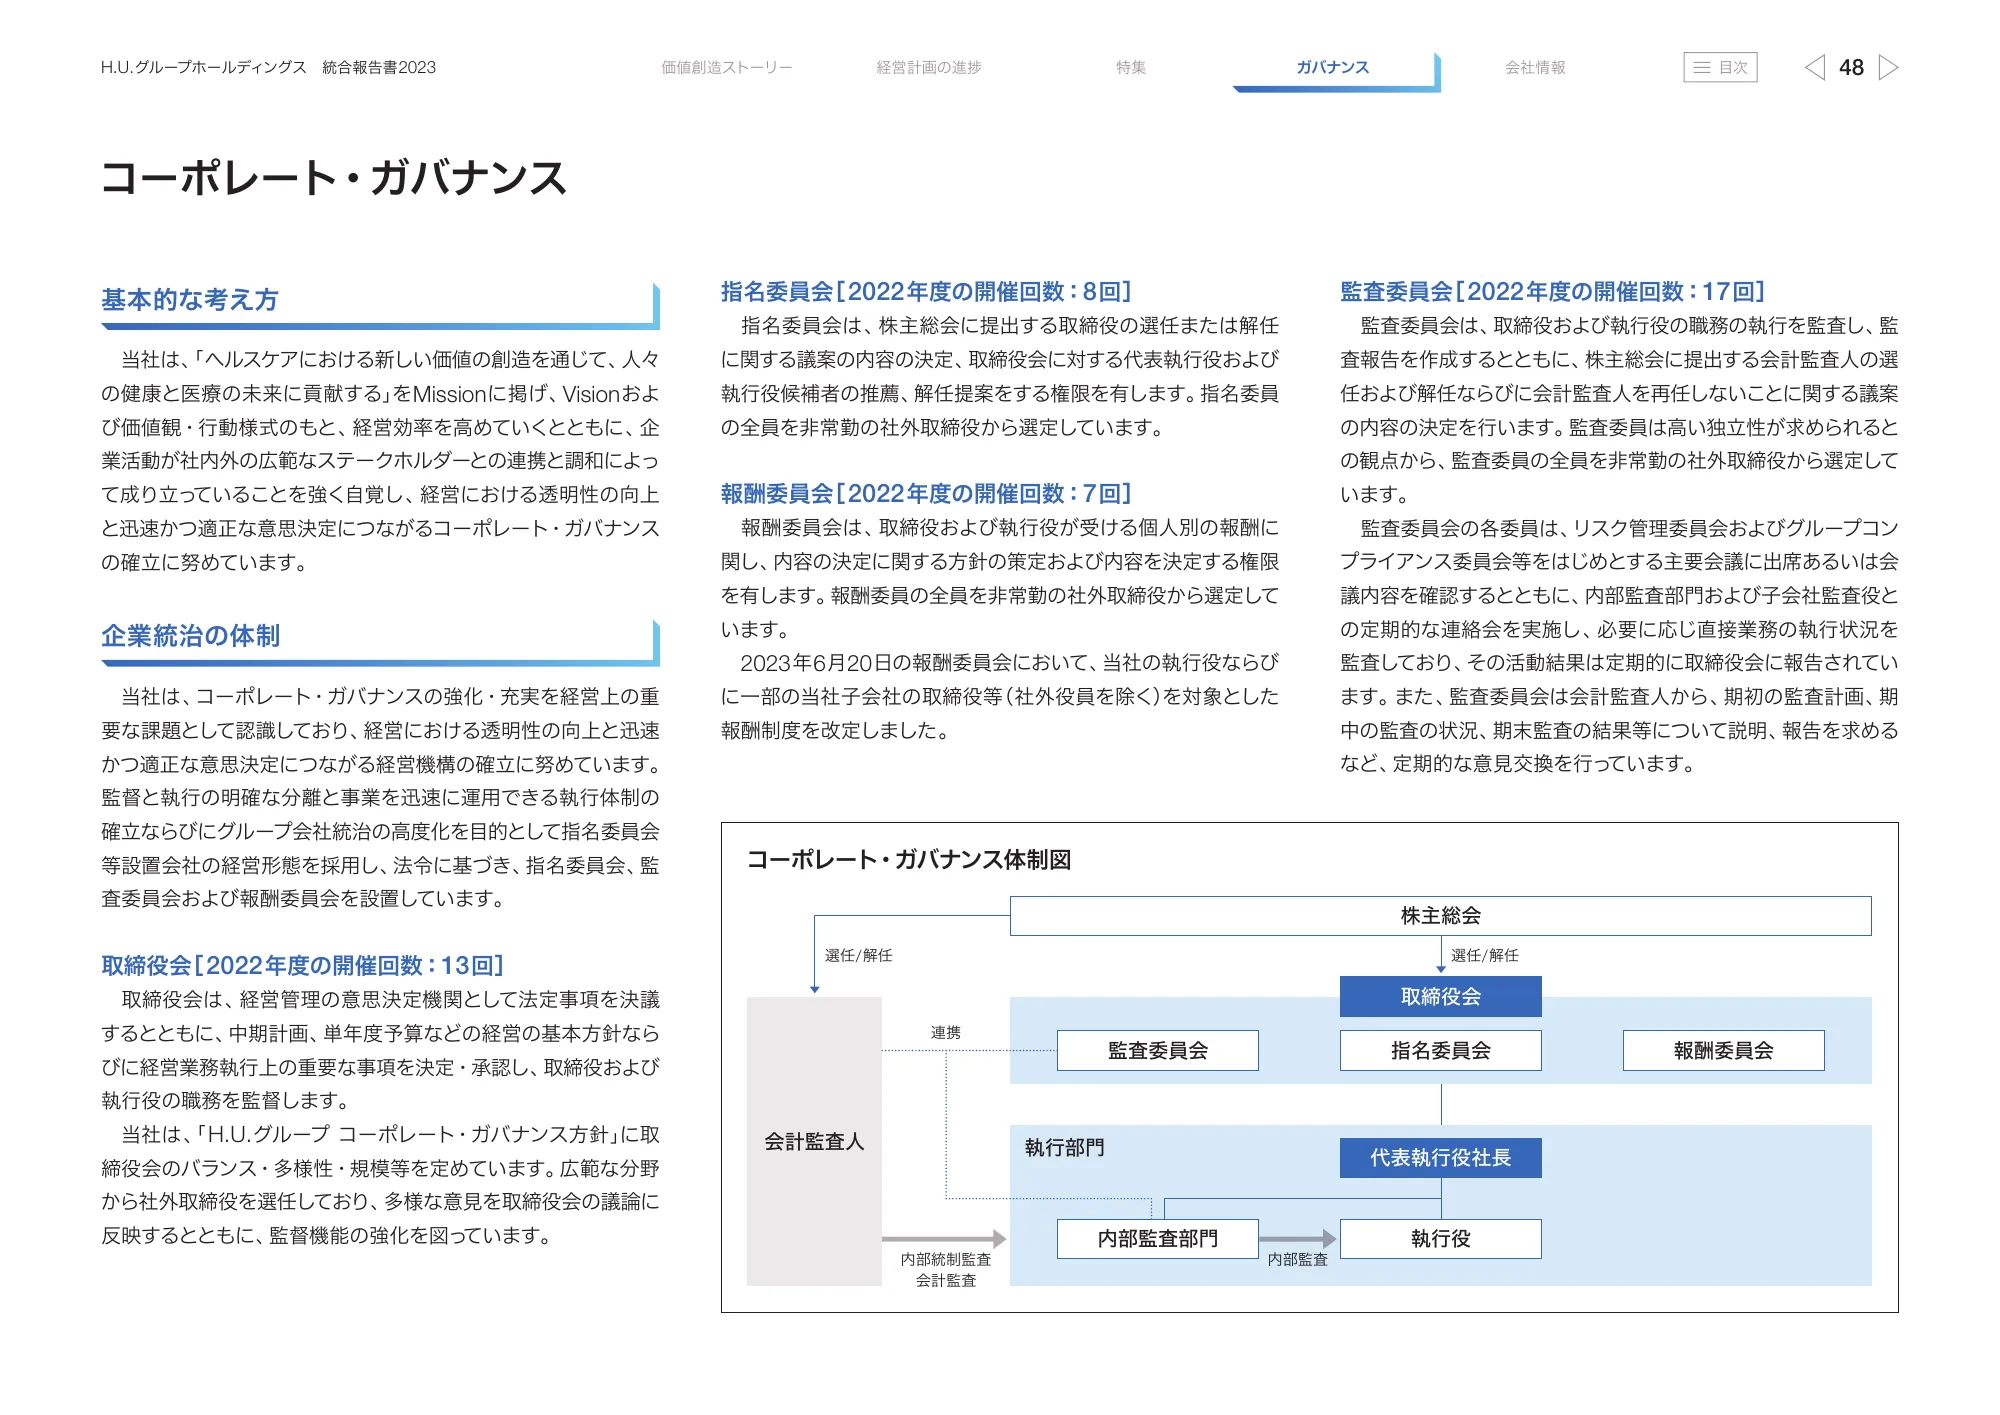Click the page number 48
This screenshot has width=2000, height=1415.
1851,67
